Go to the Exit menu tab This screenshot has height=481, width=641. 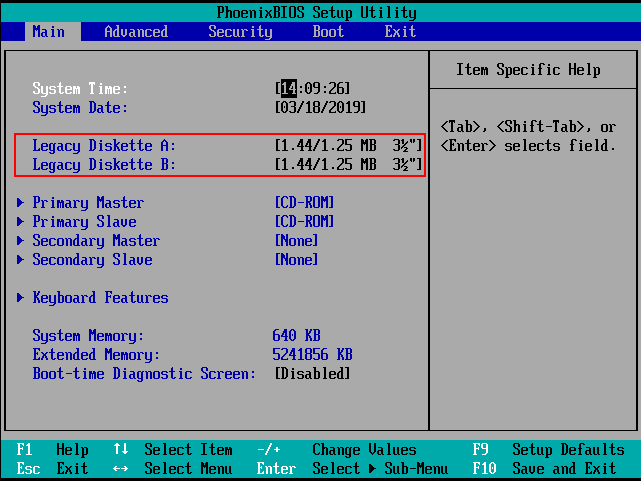click(400, 31)
